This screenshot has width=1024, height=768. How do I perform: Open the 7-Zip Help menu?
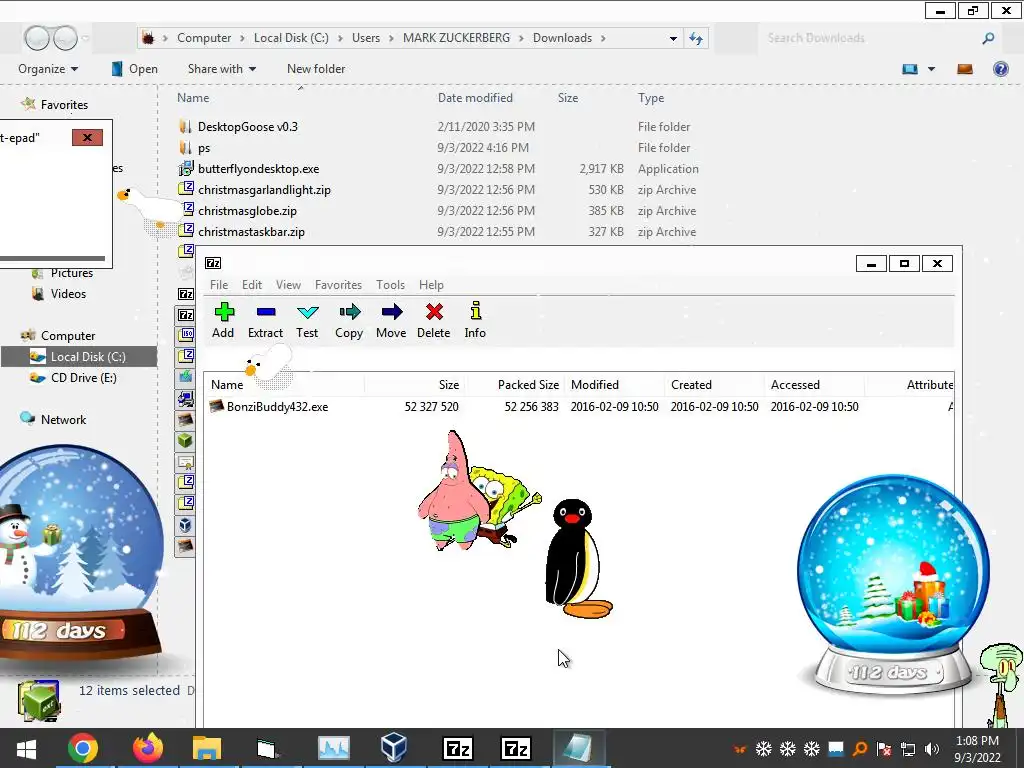(x=431, y=285)
